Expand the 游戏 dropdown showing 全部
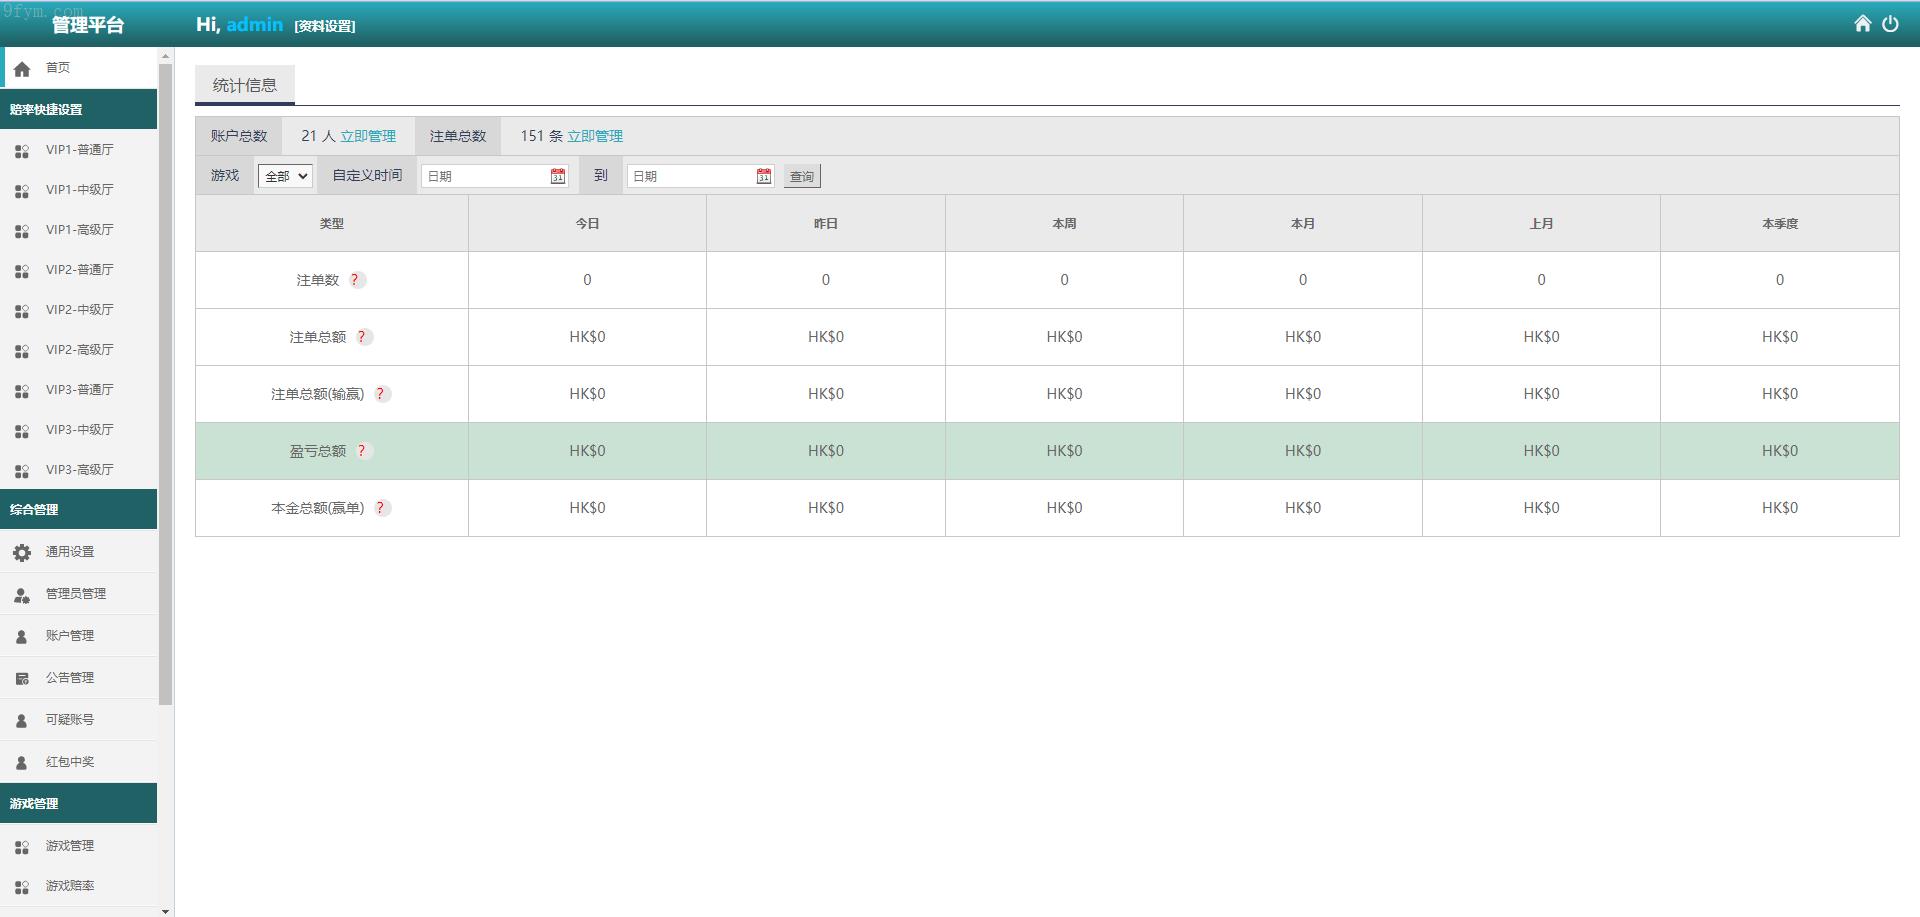The width and height of the screenshot is (1920, 917). (x=285, y=176)
